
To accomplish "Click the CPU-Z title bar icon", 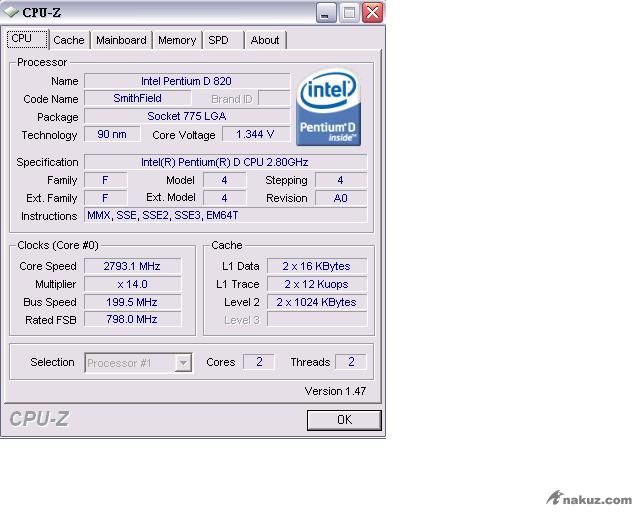I will tap(10, 12).
